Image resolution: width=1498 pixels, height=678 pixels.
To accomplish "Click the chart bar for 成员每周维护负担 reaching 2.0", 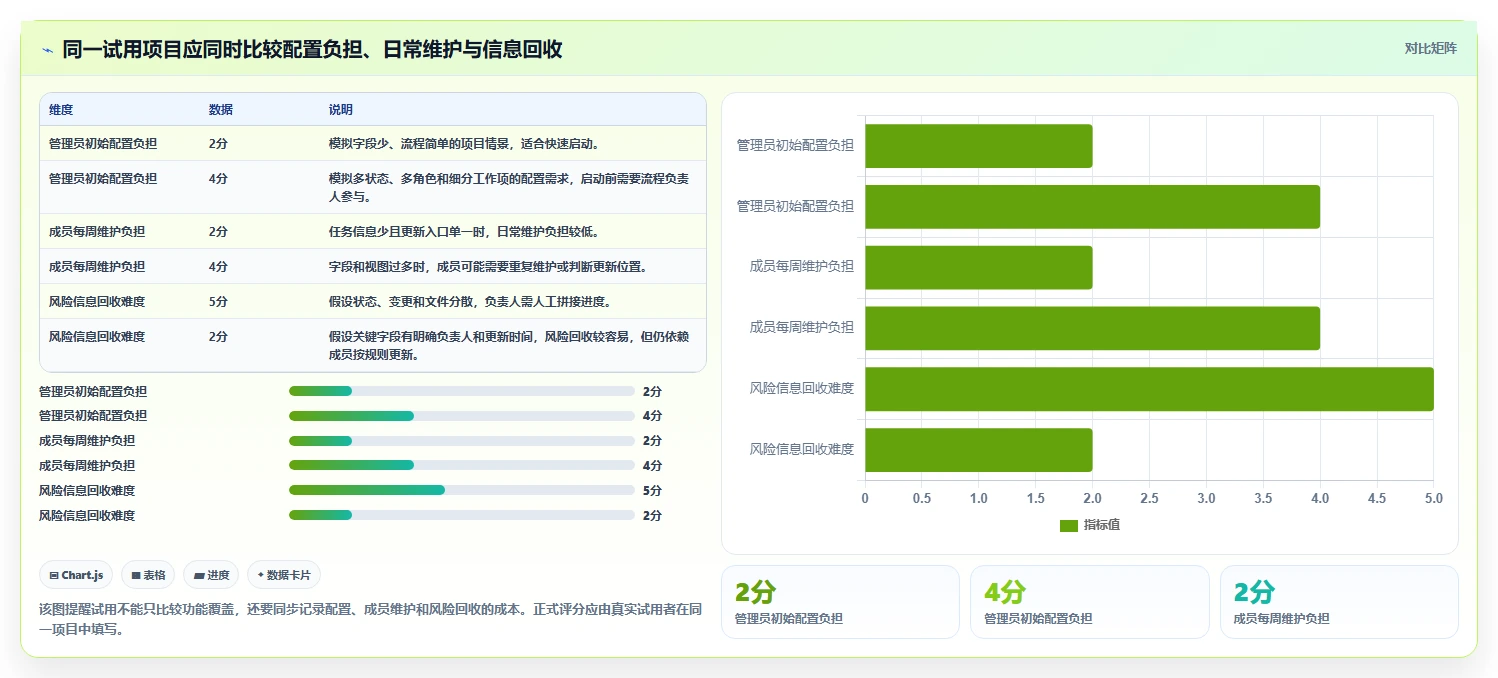I will pyautogui.click(x=979, y=267).
